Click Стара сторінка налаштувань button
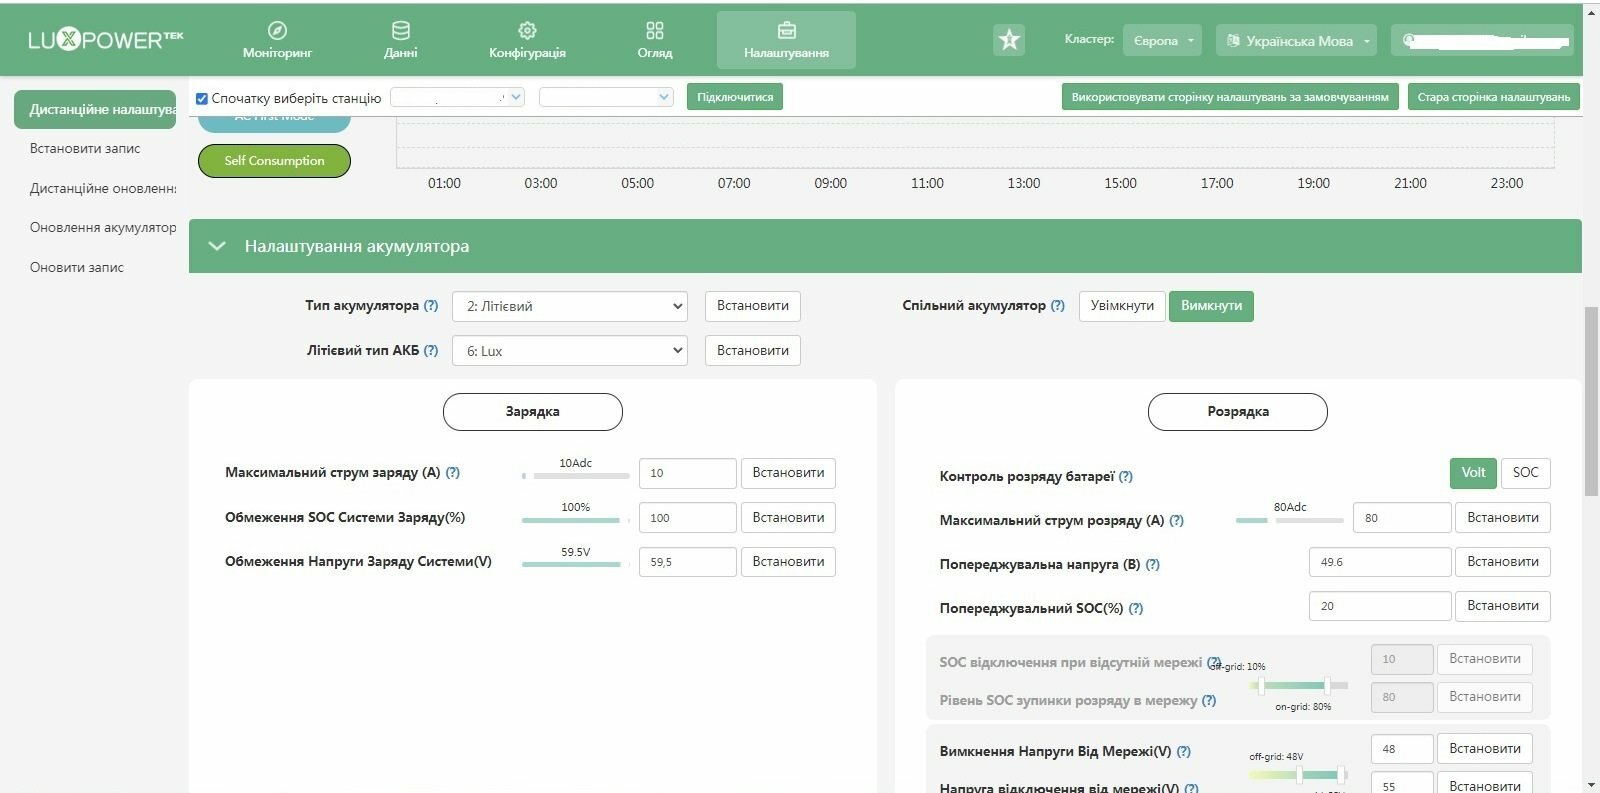 pos(1494,97)
